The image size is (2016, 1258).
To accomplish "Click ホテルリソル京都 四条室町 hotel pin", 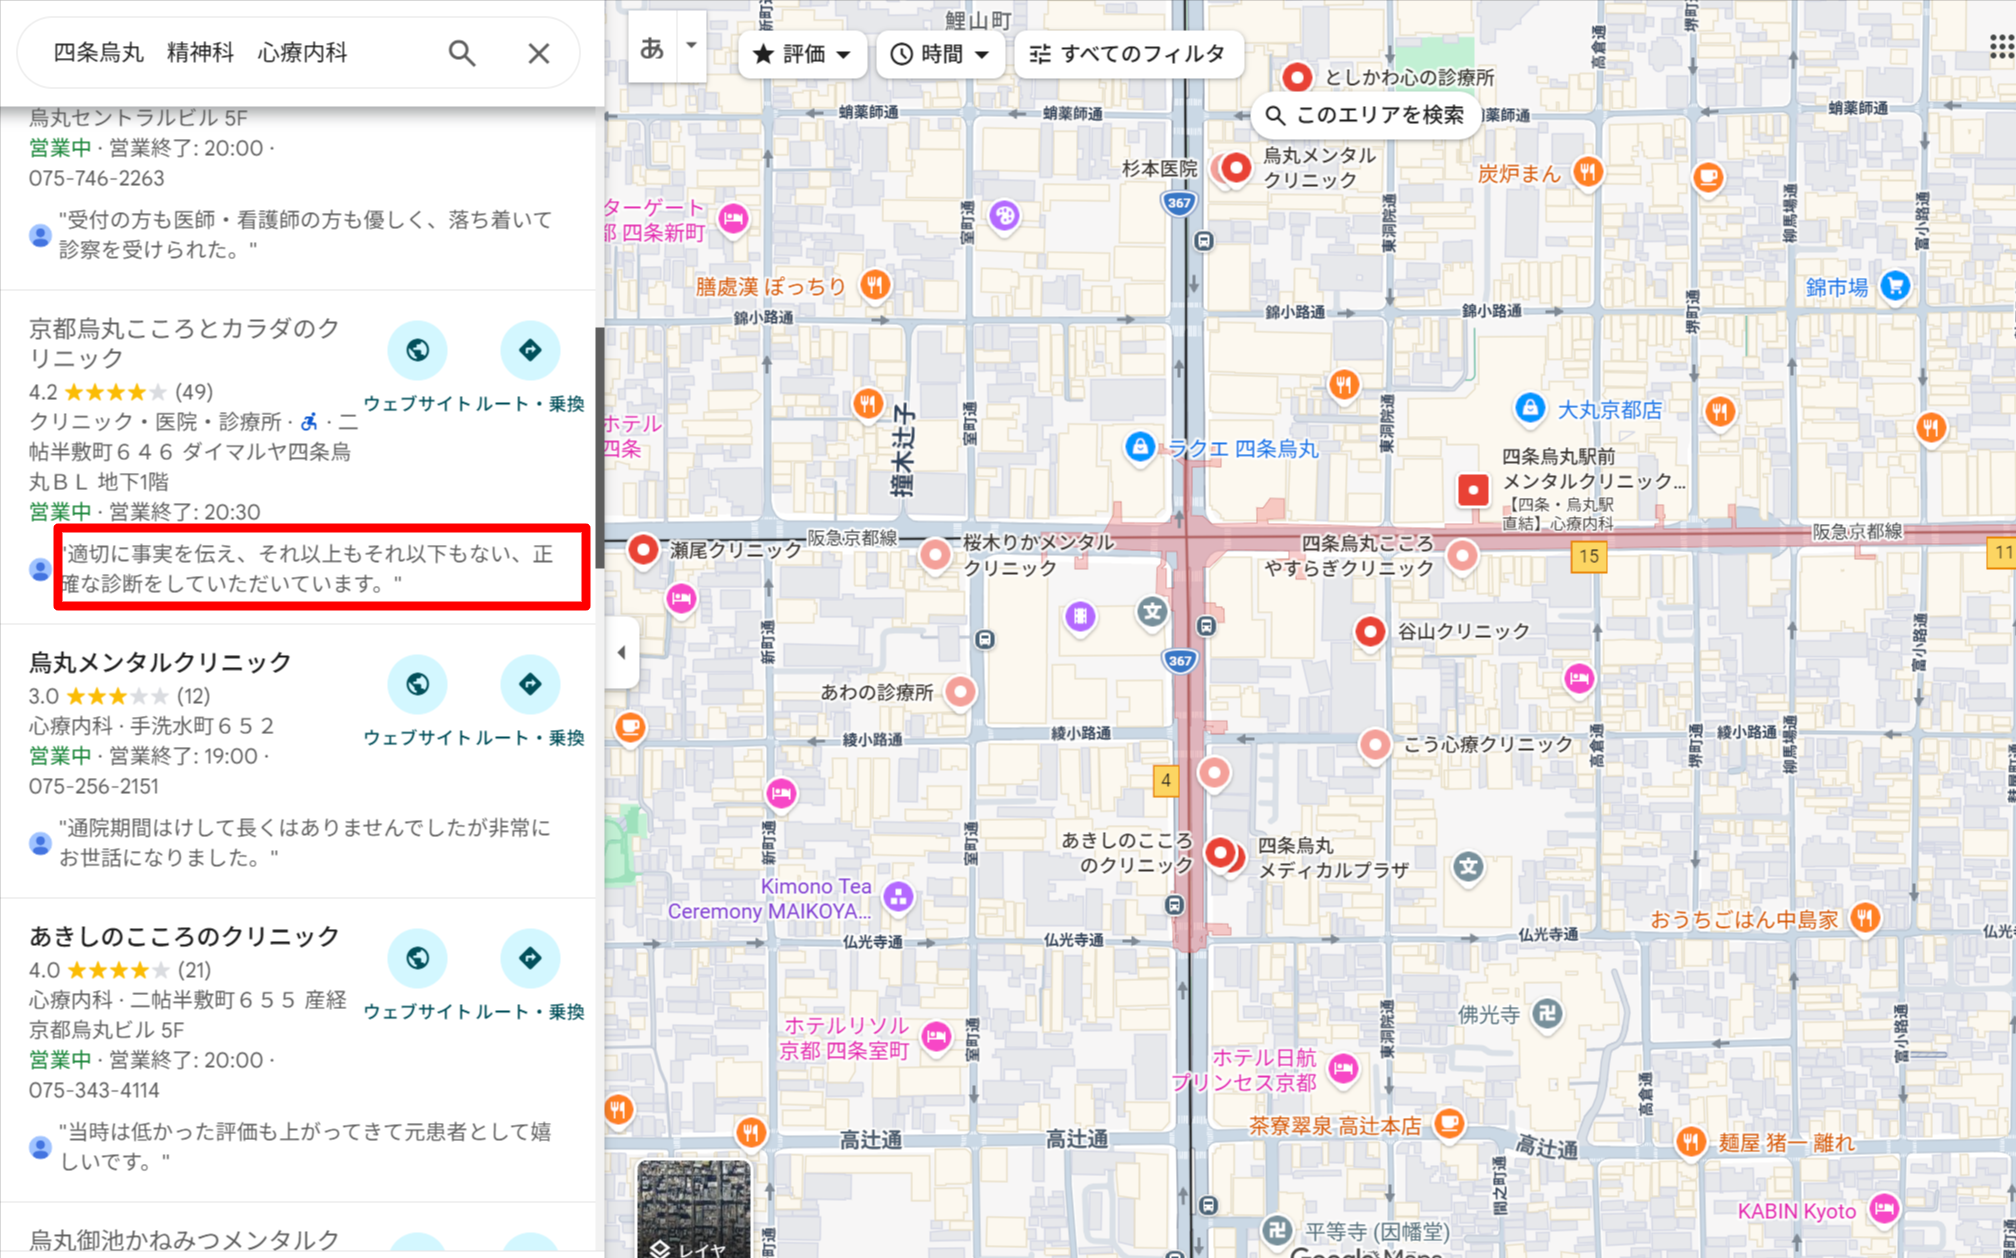I will [x=936, y=1036].
